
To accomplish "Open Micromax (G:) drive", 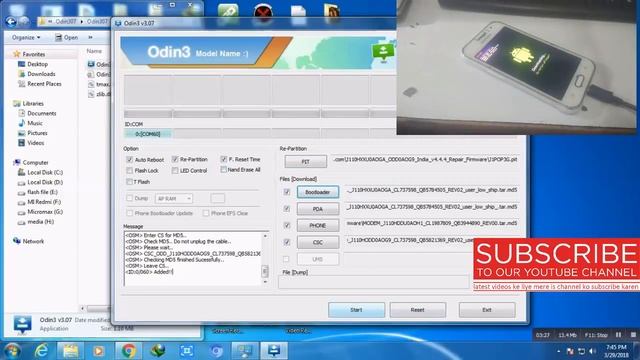I will coord(44,212).
